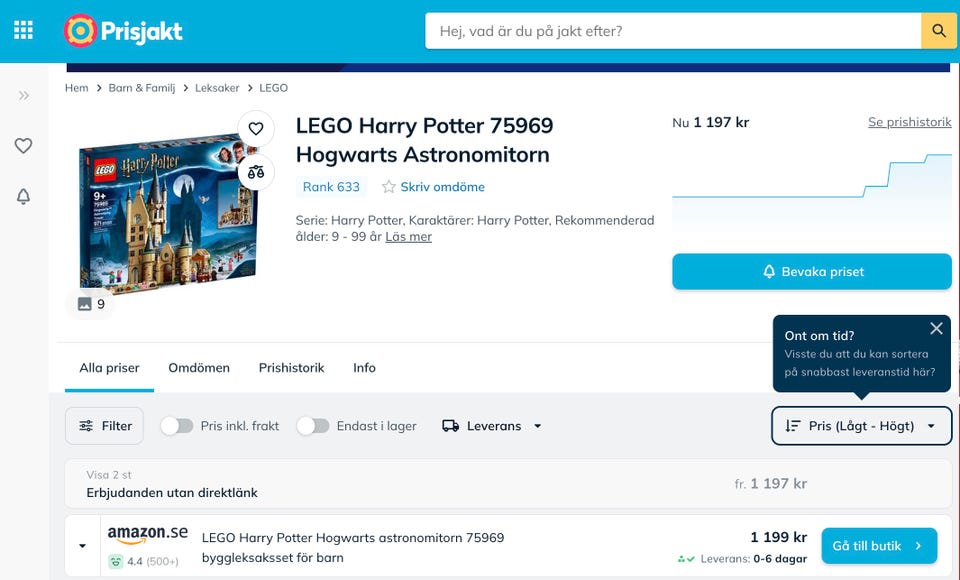Open 'Pris (Lågt - Högt)' sort dropdown

point(861,426)
